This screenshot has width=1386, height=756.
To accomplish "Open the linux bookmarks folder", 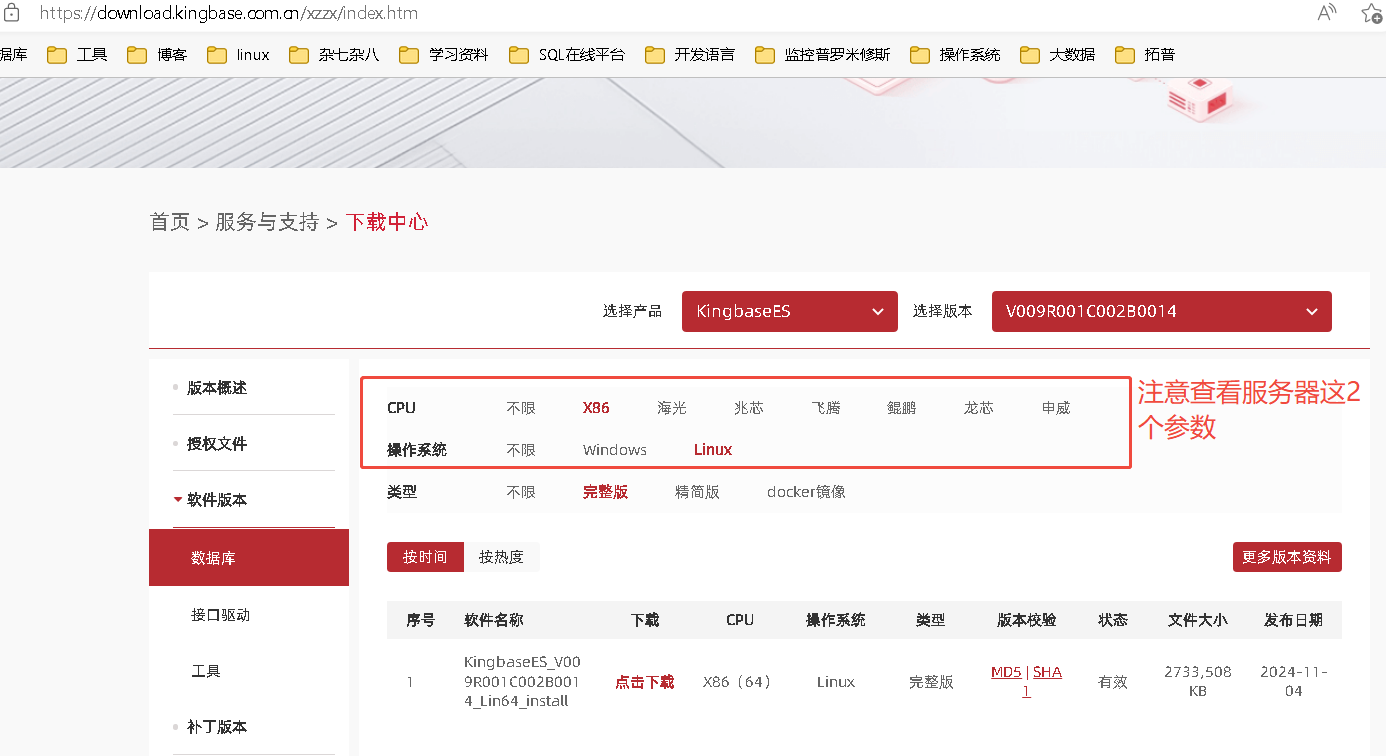I will point(239,55).
